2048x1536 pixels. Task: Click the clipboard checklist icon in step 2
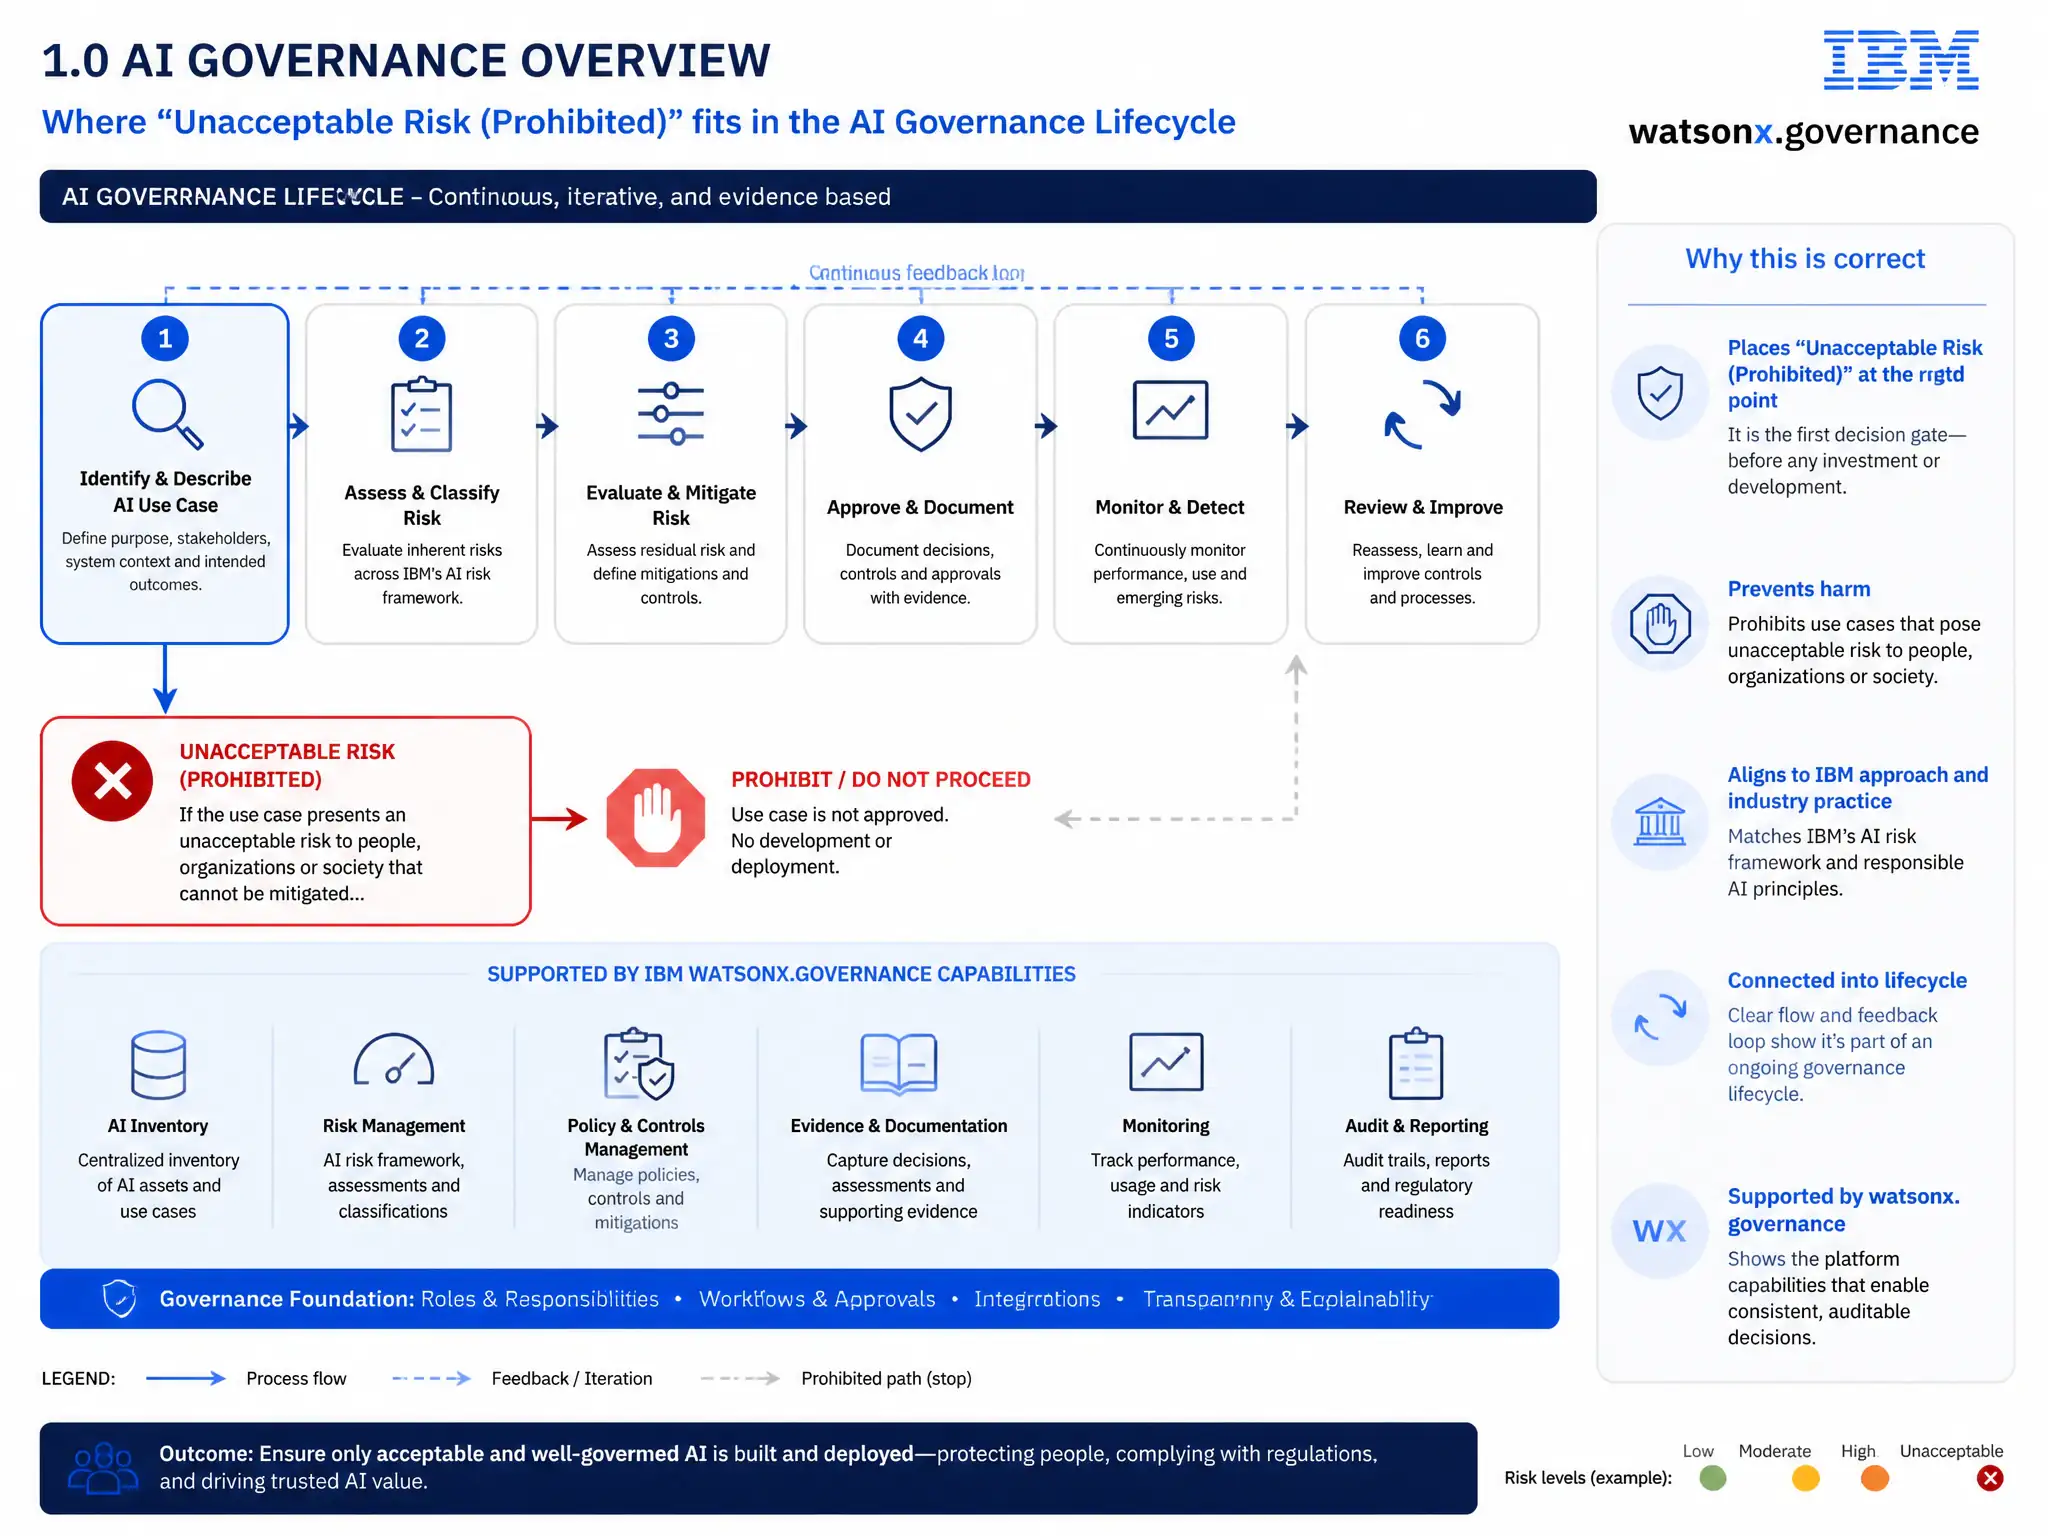[421, 414]
